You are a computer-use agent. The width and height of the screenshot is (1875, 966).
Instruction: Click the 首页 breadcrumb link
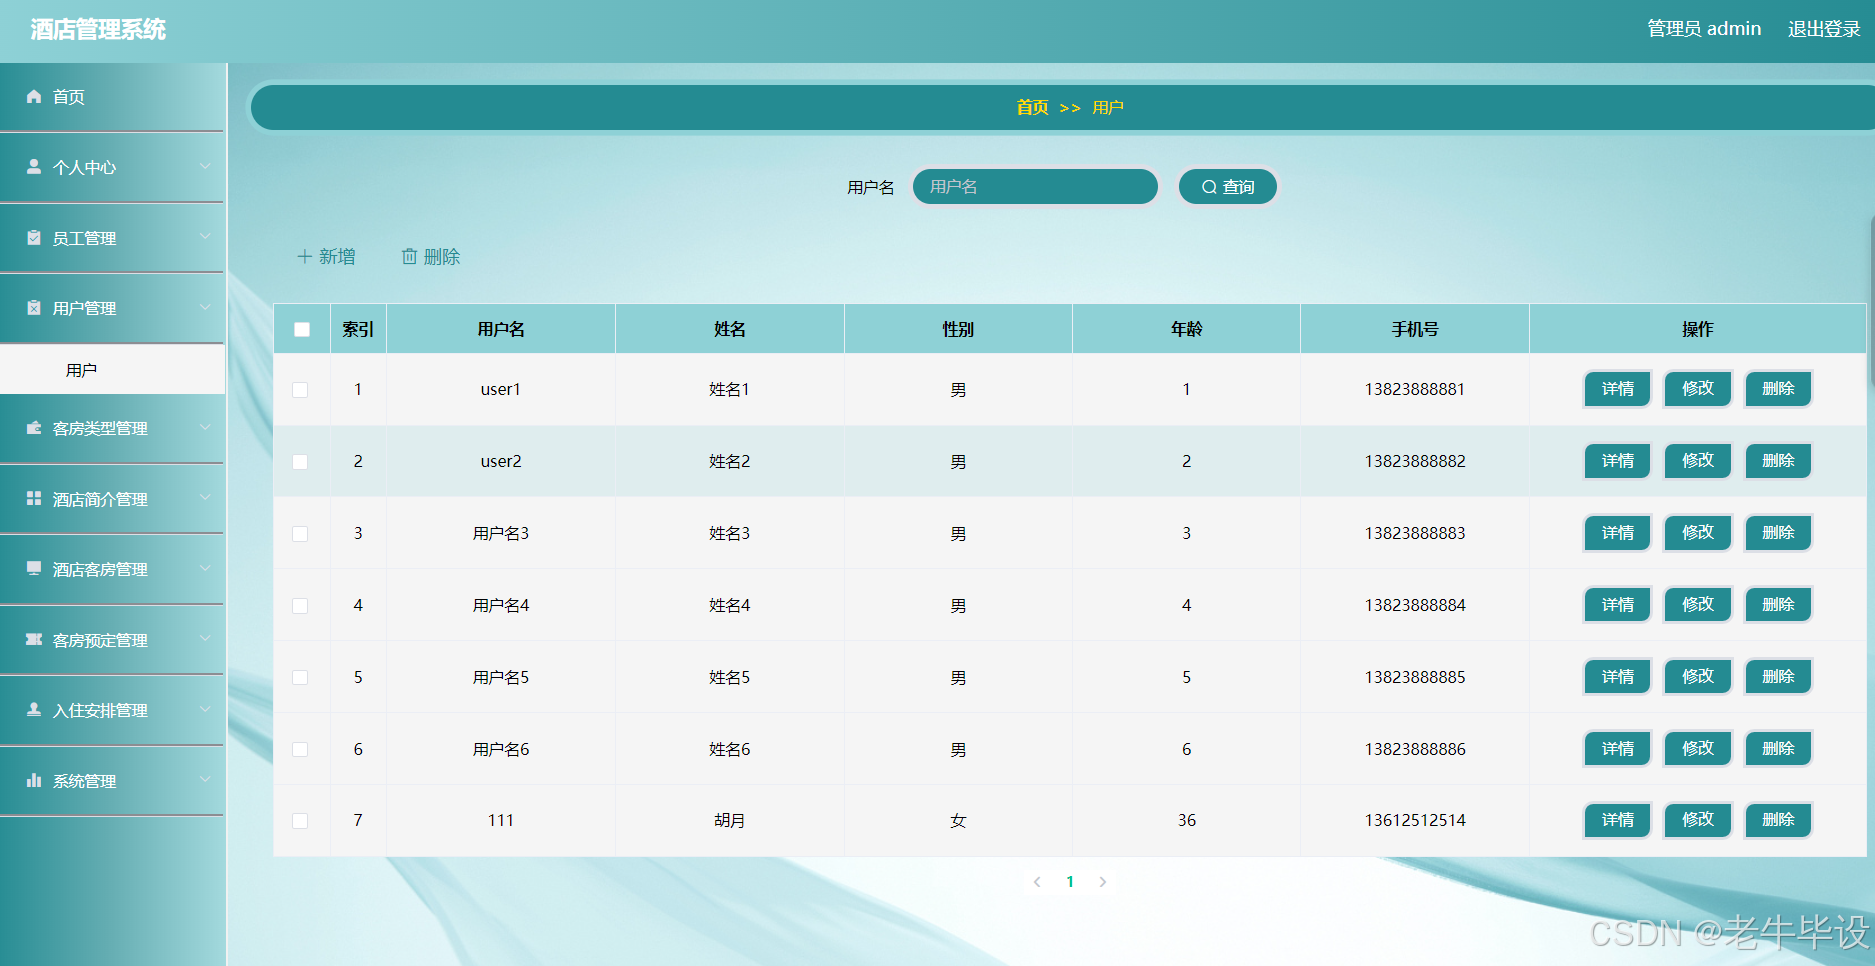click(x=1033, y=107)
